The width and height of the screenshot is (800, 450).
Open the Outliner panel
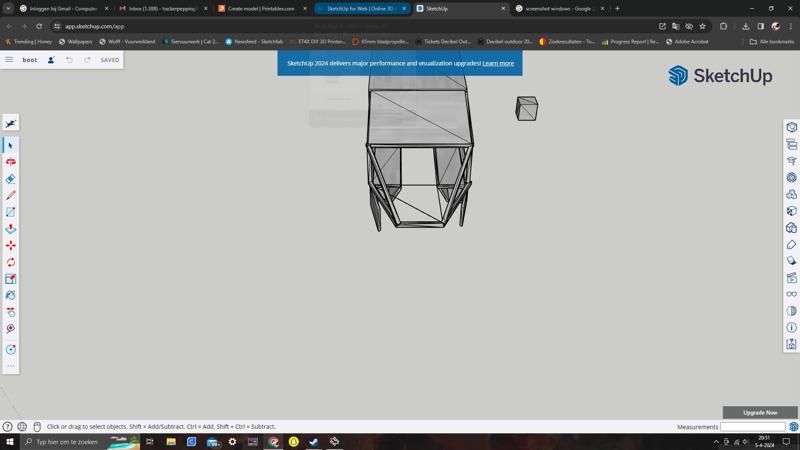point(791,144)
